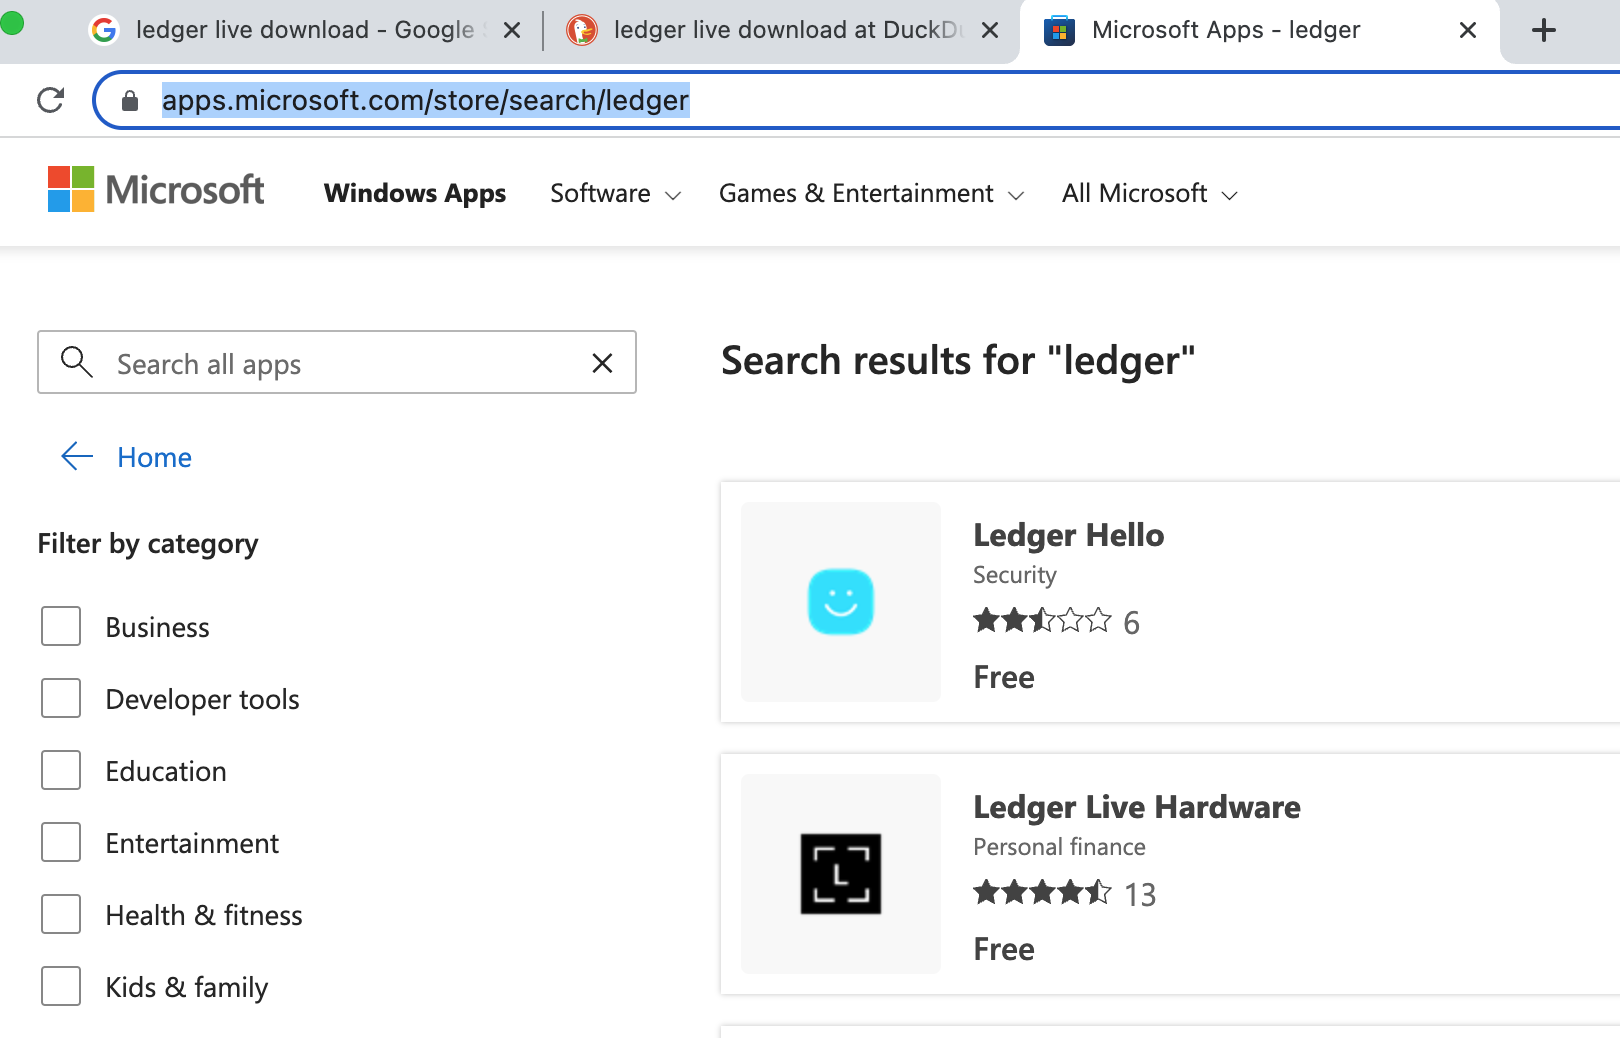Click the browser reload icon

(x=50, y=100)
